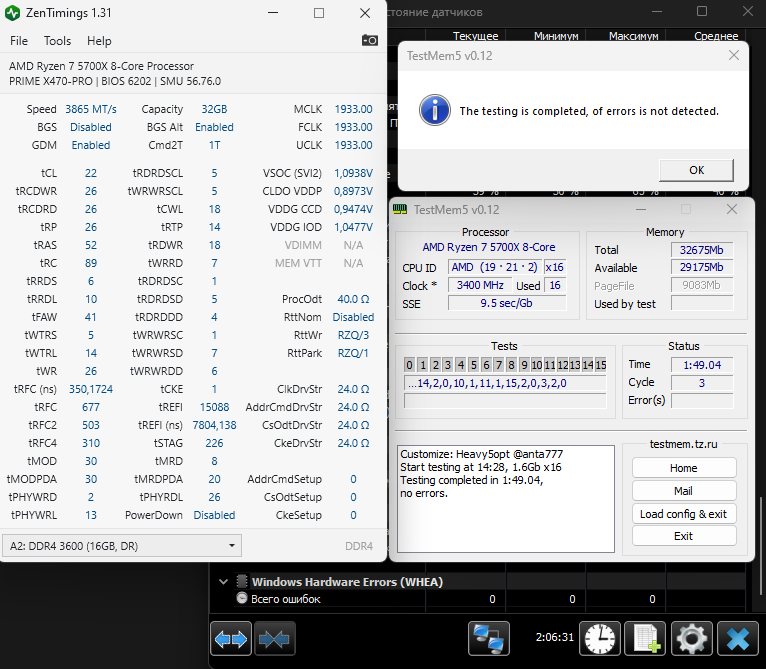
Task: Close the sensor window with the blue X icon
Action: click(737, 638)
